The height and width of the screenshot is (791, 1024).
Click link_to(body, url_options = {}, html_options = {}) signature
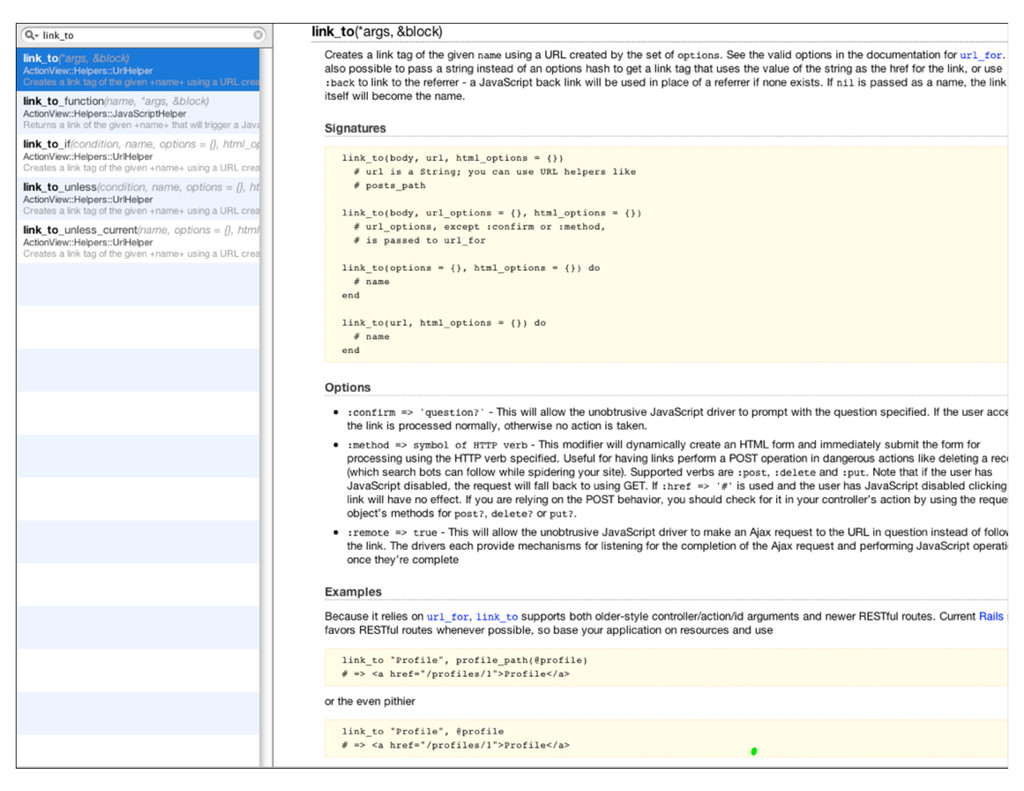point(492,213)
